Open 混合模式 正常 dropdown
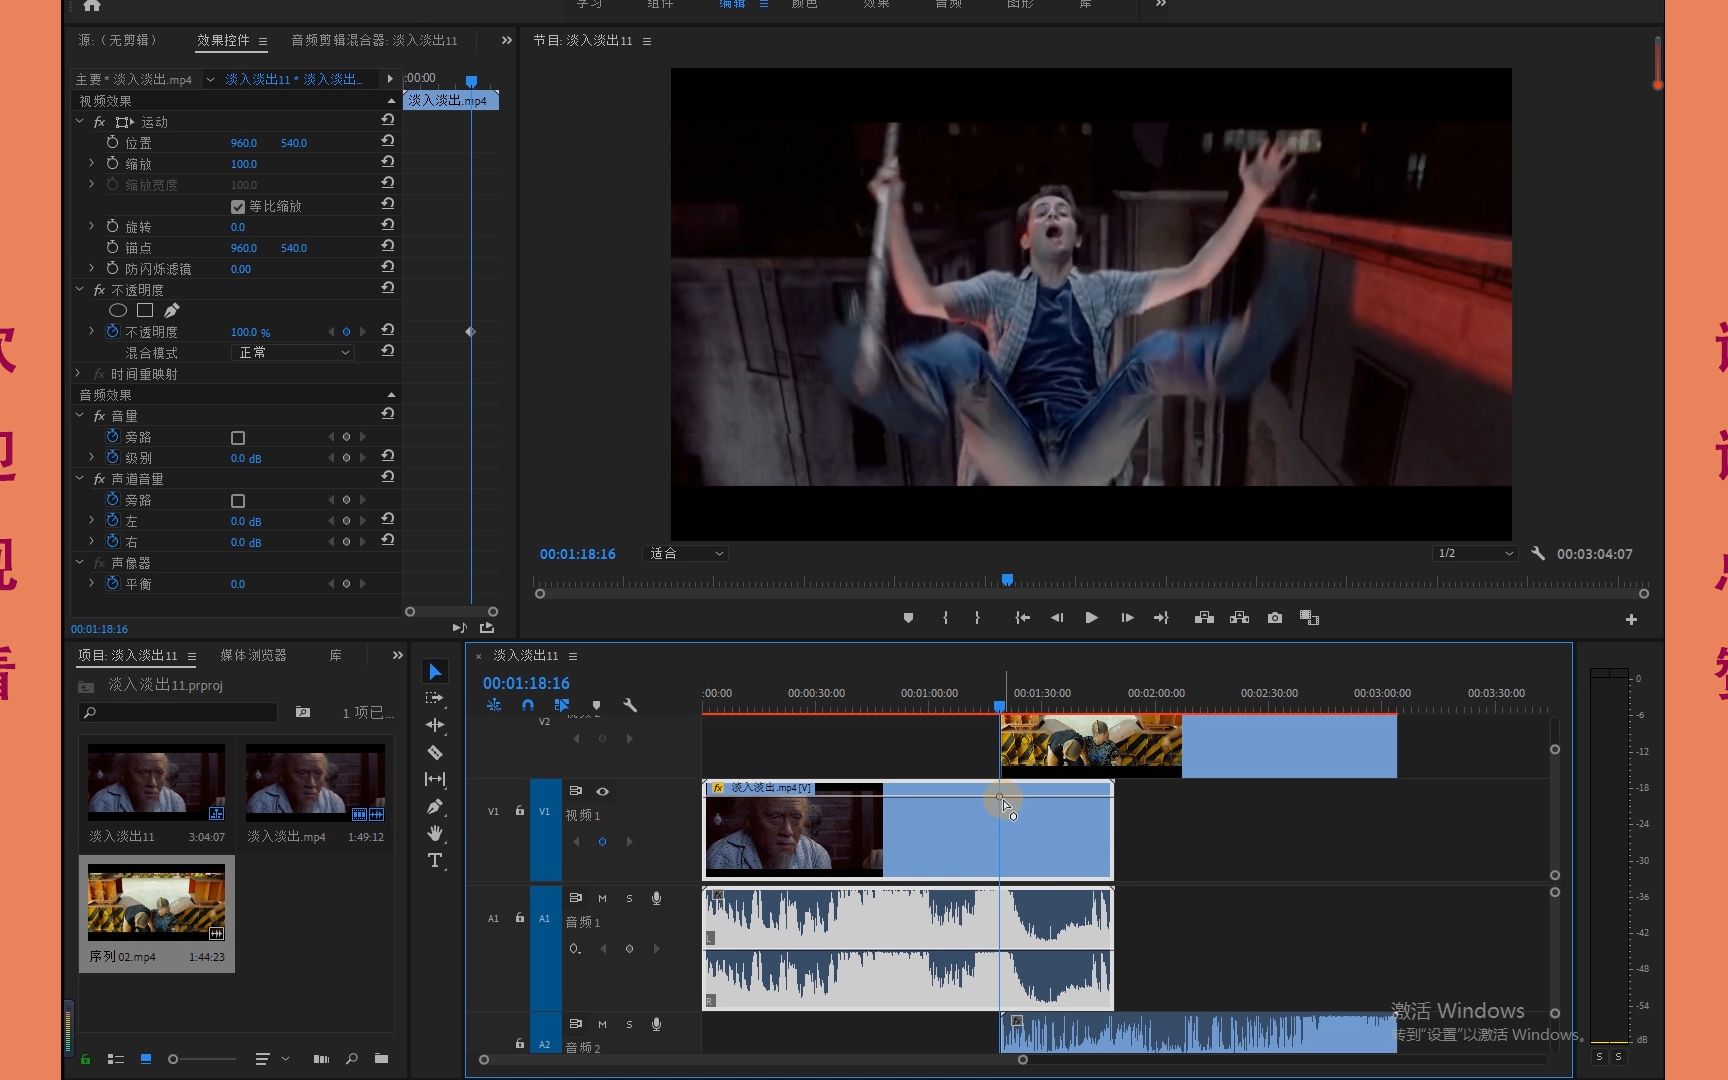The height and width of the screenshot is (1080, 1728). point(292,352)
